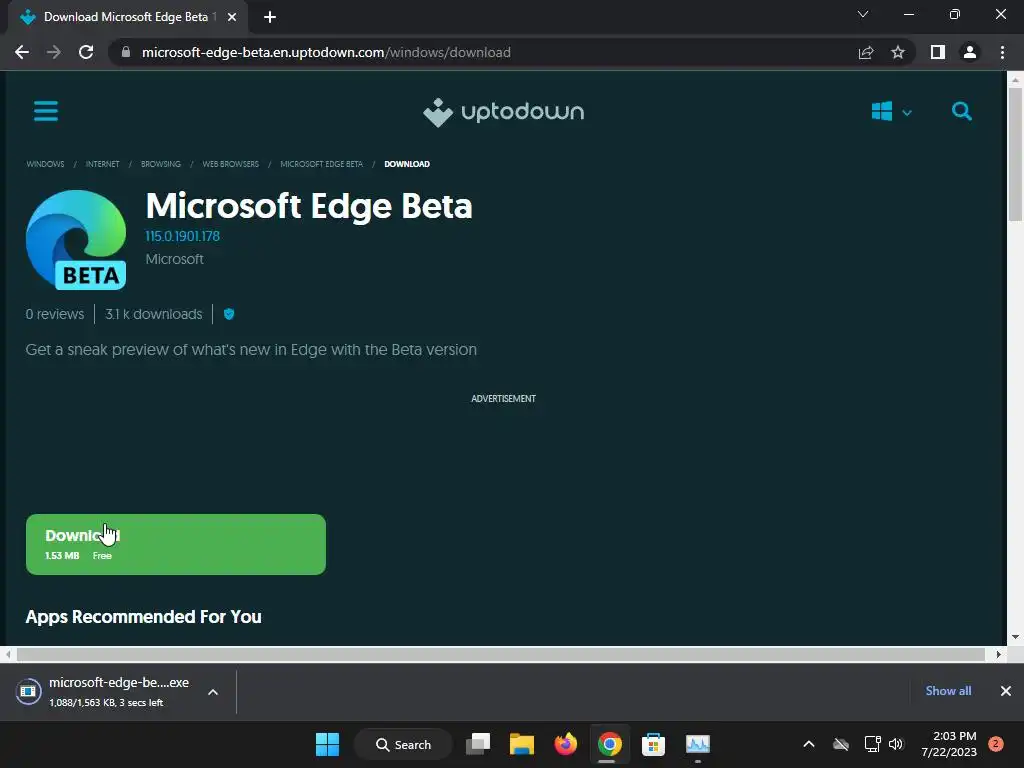Click the 0 reviews text

[55, 314]
